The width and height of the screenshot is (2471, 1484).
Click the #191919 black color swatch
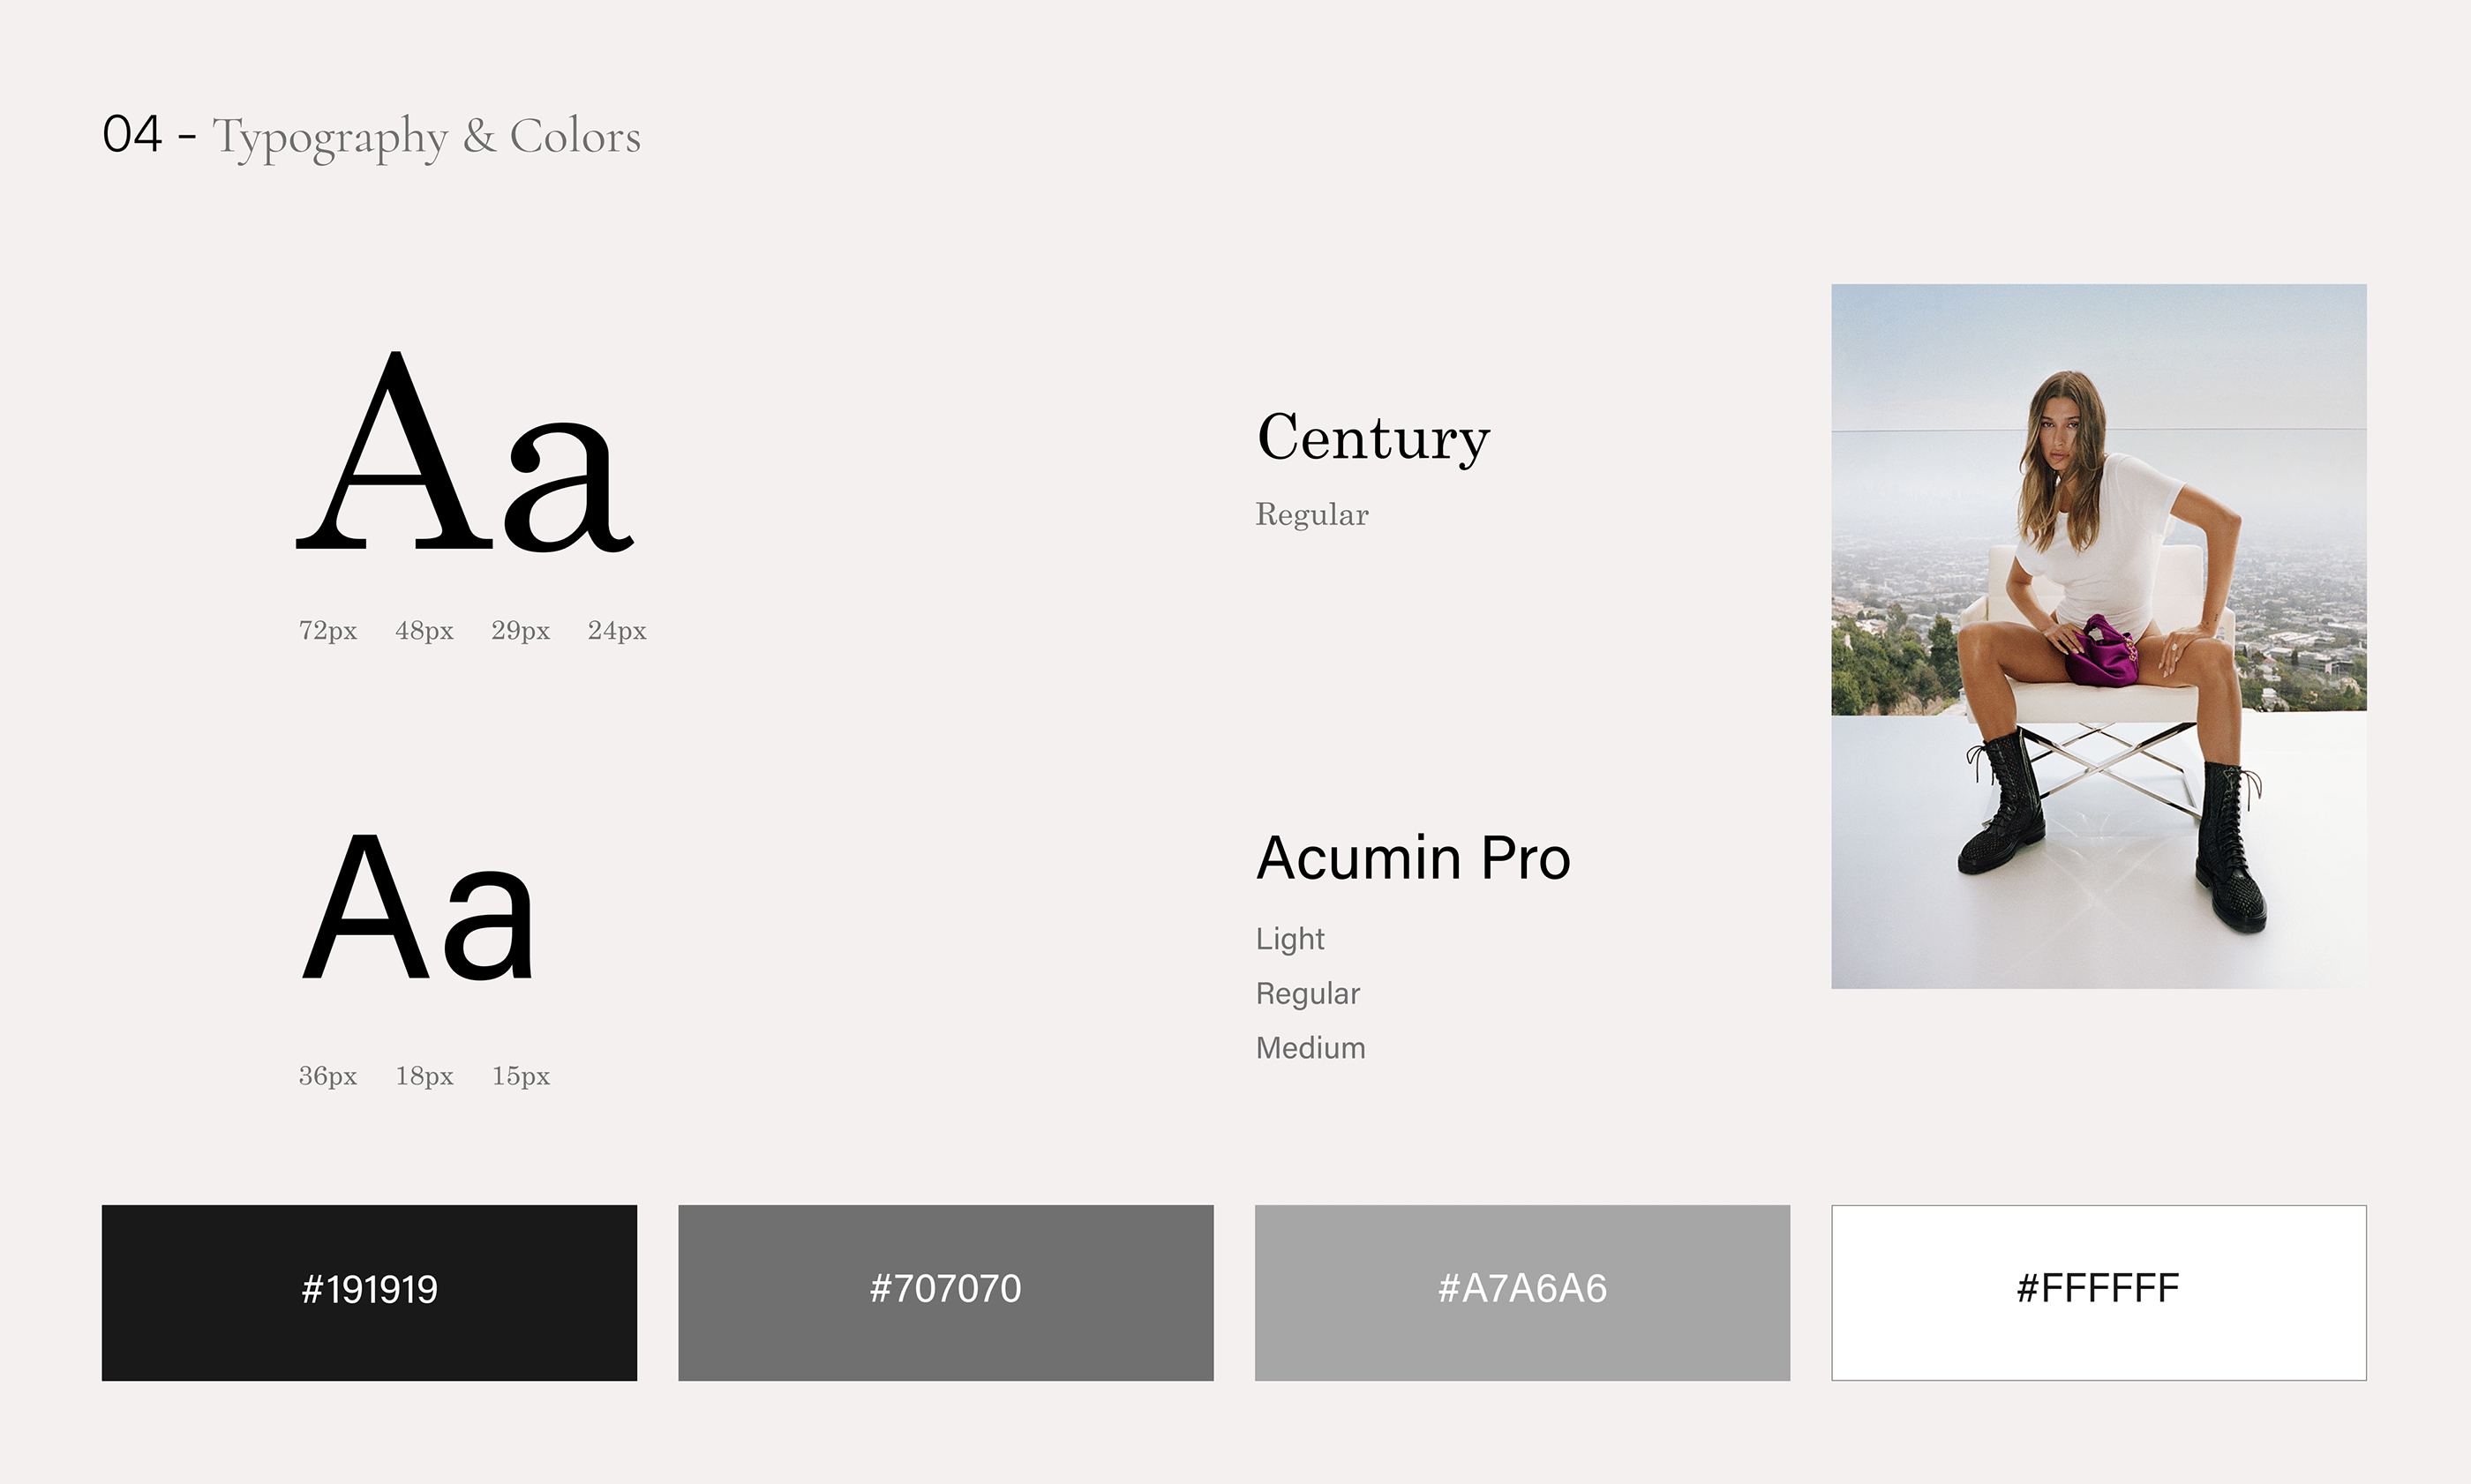(x=369, y=1291)
